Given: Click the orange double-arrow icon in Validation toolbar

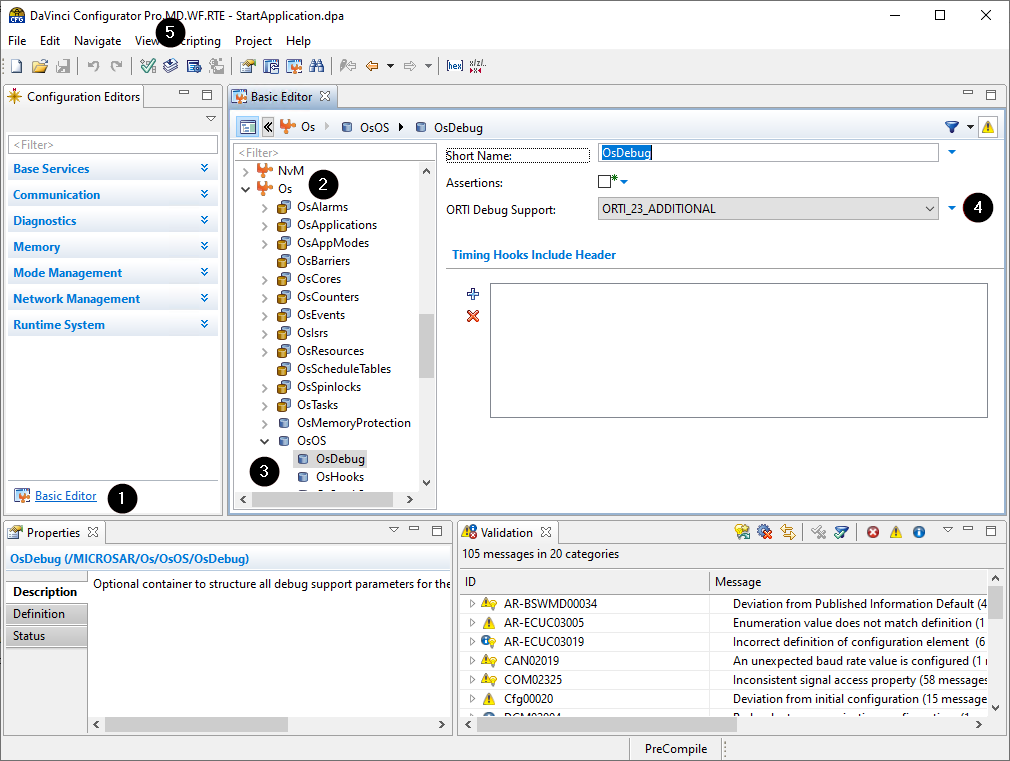Looking at the screenshot, I should [787, 532].
